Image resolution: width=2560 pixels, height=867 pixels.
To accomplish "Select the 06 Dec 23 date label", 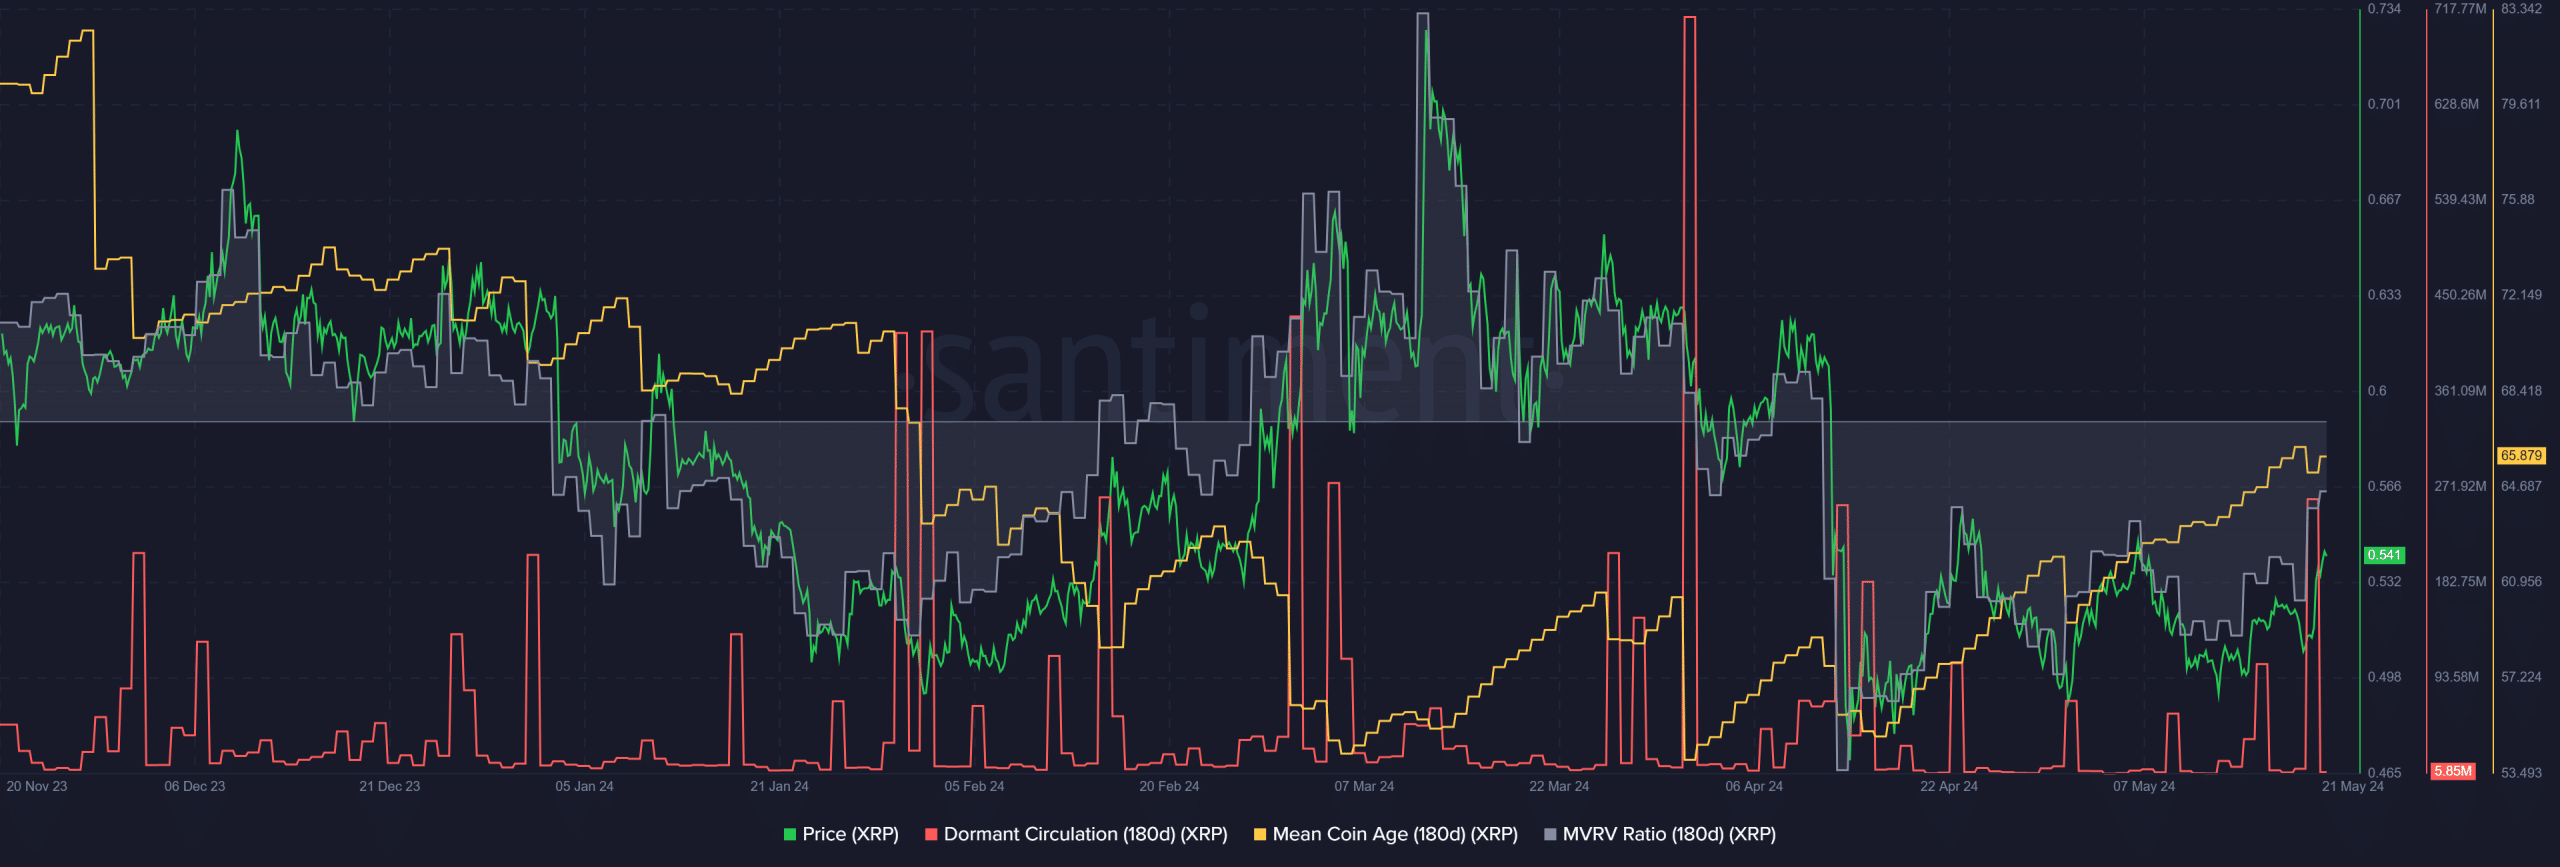I will (x=195, y=786).
